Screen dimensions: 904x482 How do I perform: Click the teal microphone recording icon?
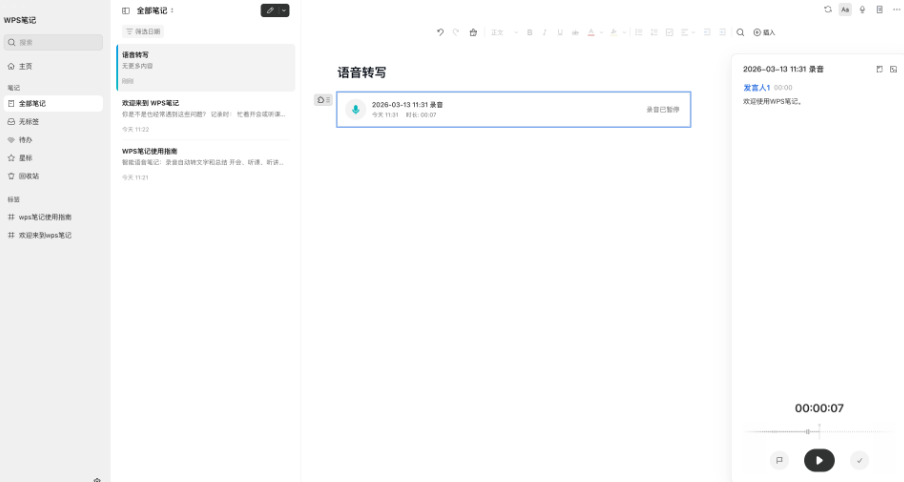tap(356, 109)
